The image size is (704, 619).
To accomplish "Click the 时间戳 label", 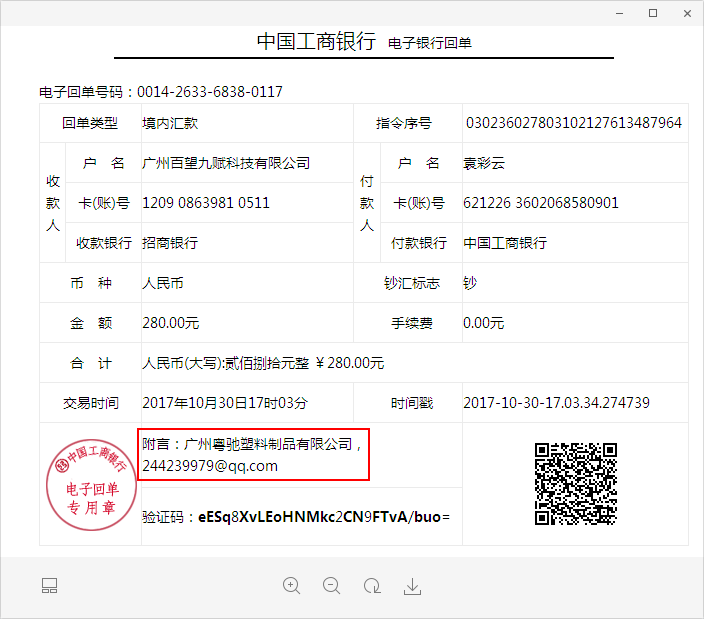I will pos(412,403).
